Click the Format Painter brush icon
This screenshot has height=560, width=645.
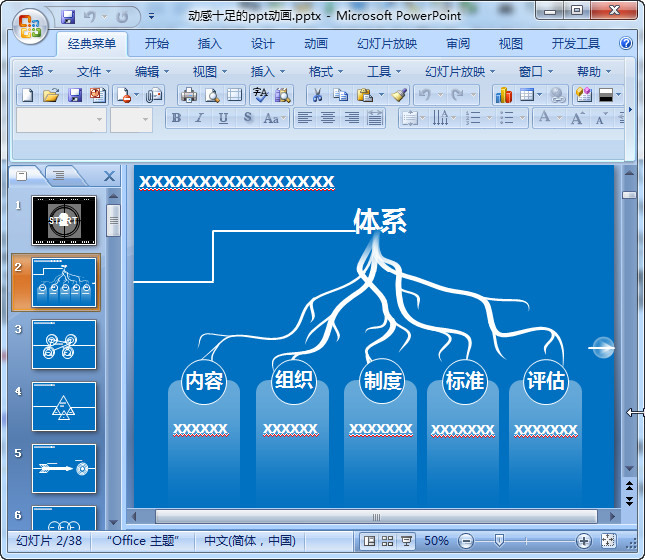click(399, 95)
